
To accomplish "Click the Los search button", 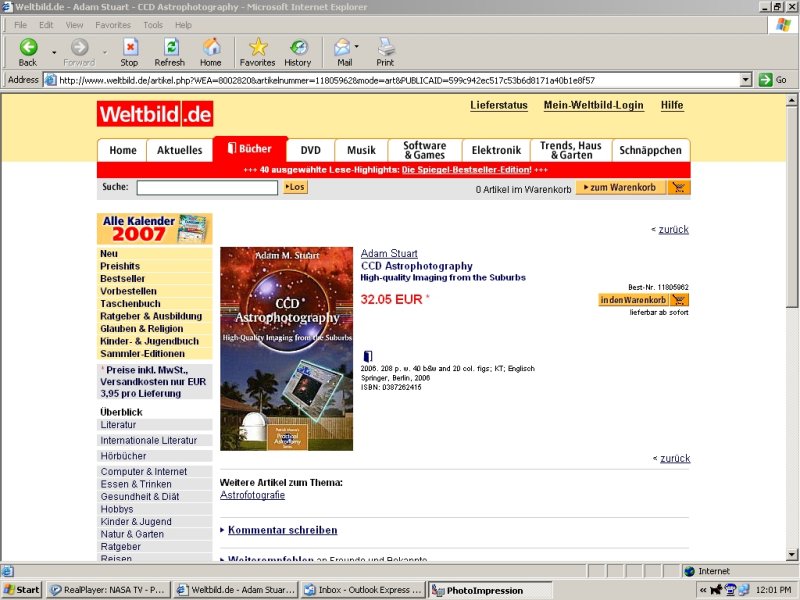I will (x=295, y=187).
